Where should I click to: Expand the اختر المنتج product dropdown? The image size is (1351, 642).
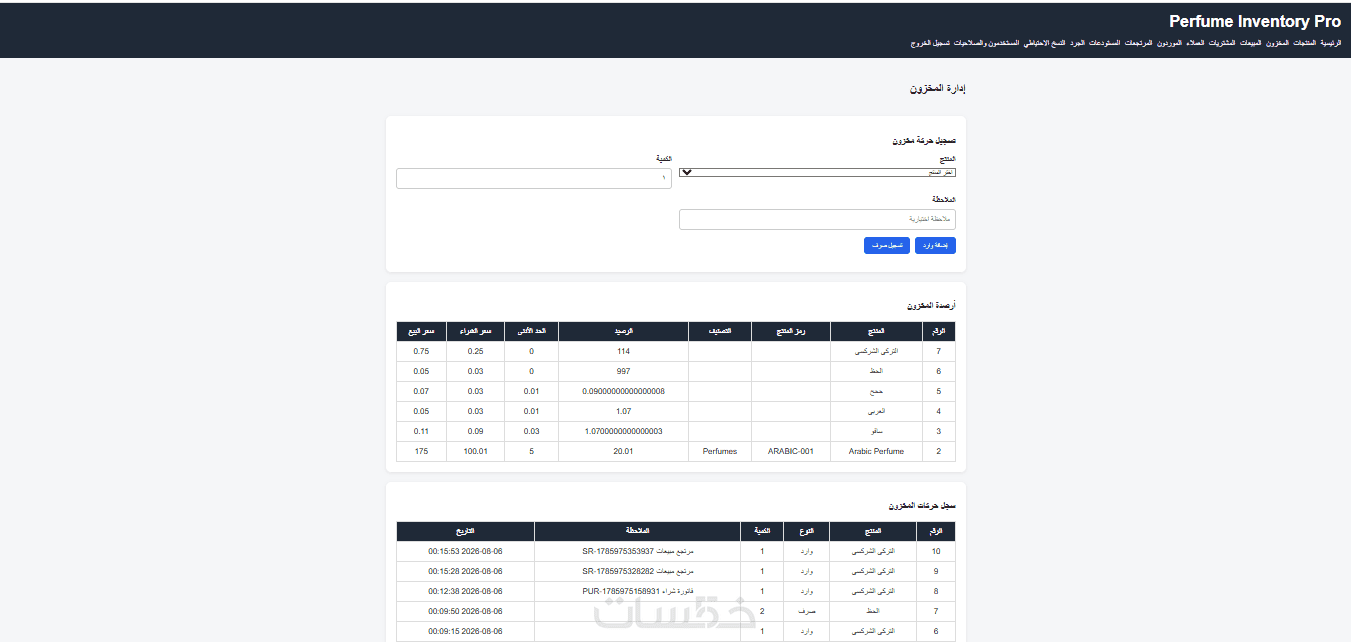817,172
